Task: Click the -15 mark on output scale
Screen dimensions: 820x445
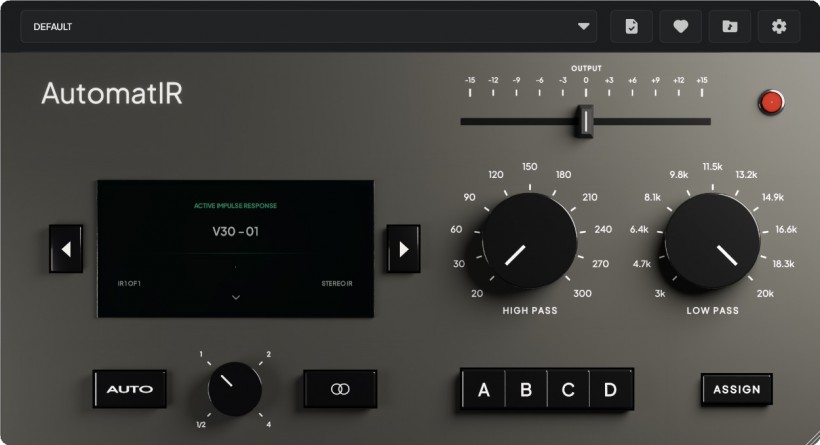Action: pyautogui.click(x=470, y=81)
